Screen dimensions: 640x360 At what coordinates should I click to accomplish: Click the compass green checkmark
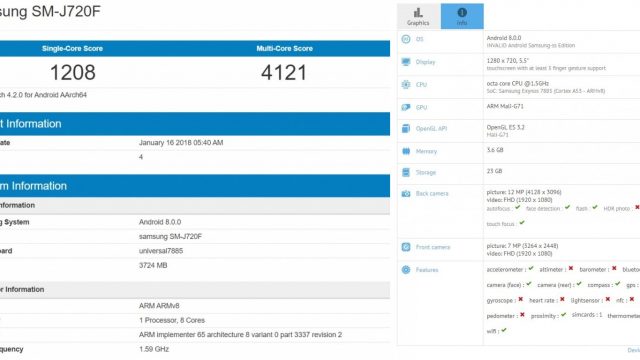coord(618,284)
